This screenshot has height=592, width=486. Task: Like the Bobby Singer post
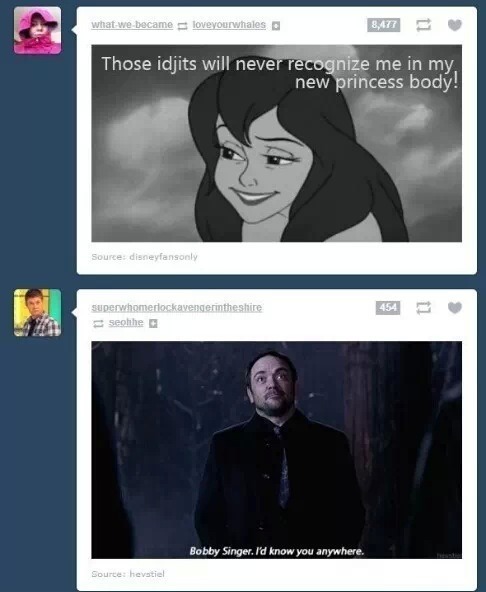coord(455,308)
